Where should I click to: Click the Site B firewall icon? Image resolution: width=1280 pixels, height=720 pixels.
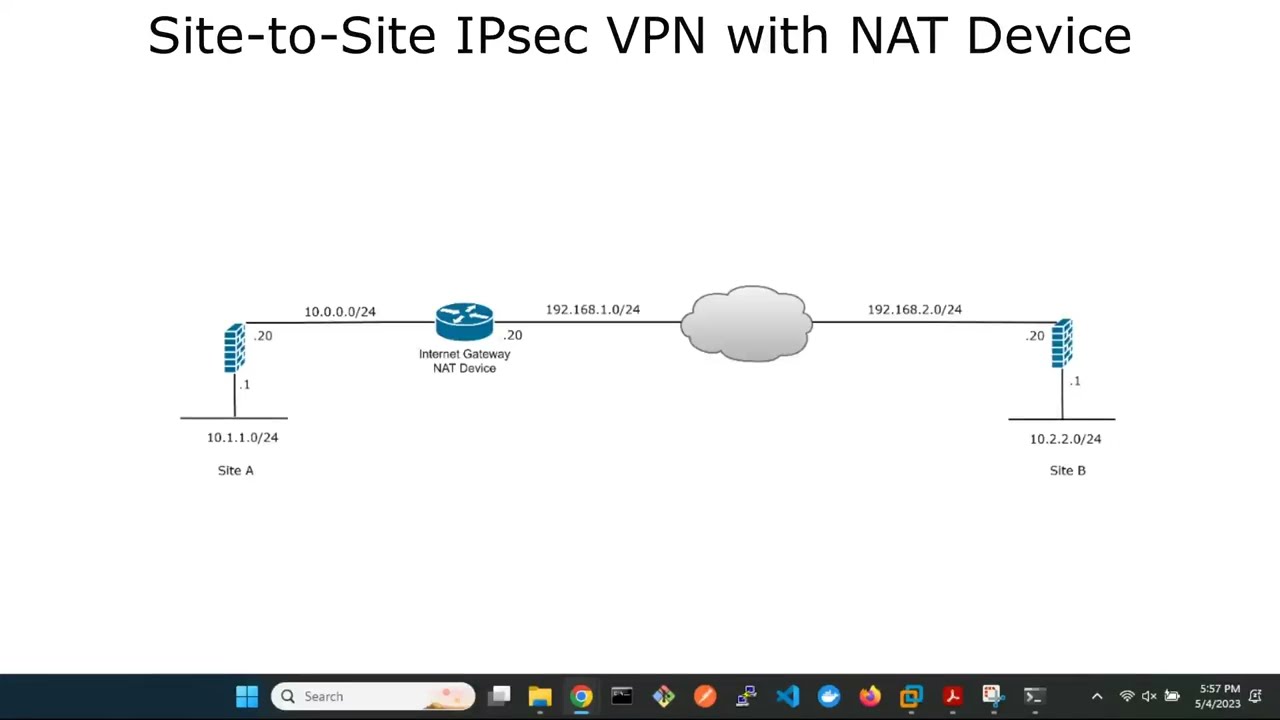pyautogui.click(x=1062, y=343)
